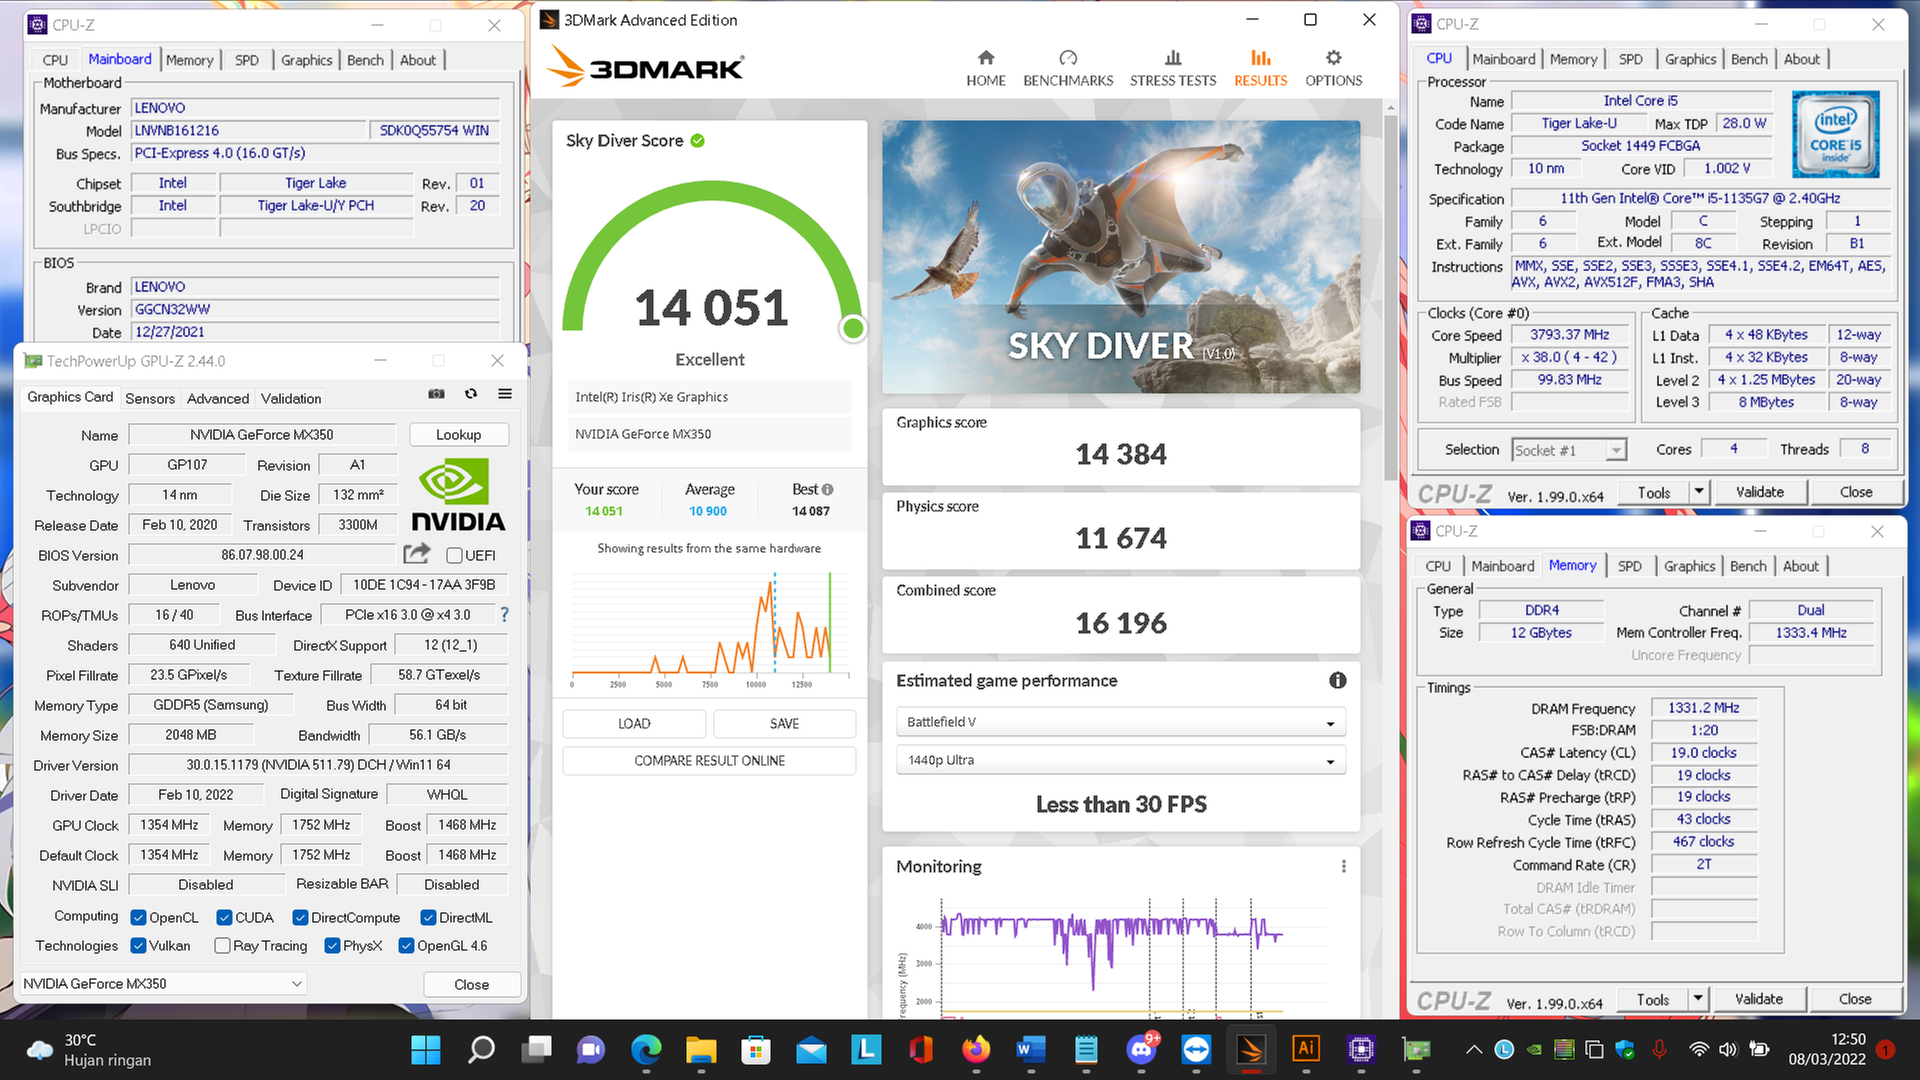Click taskbar clock and date
Screen dimensions: 1920x1080
[x=1827, y=1049]
